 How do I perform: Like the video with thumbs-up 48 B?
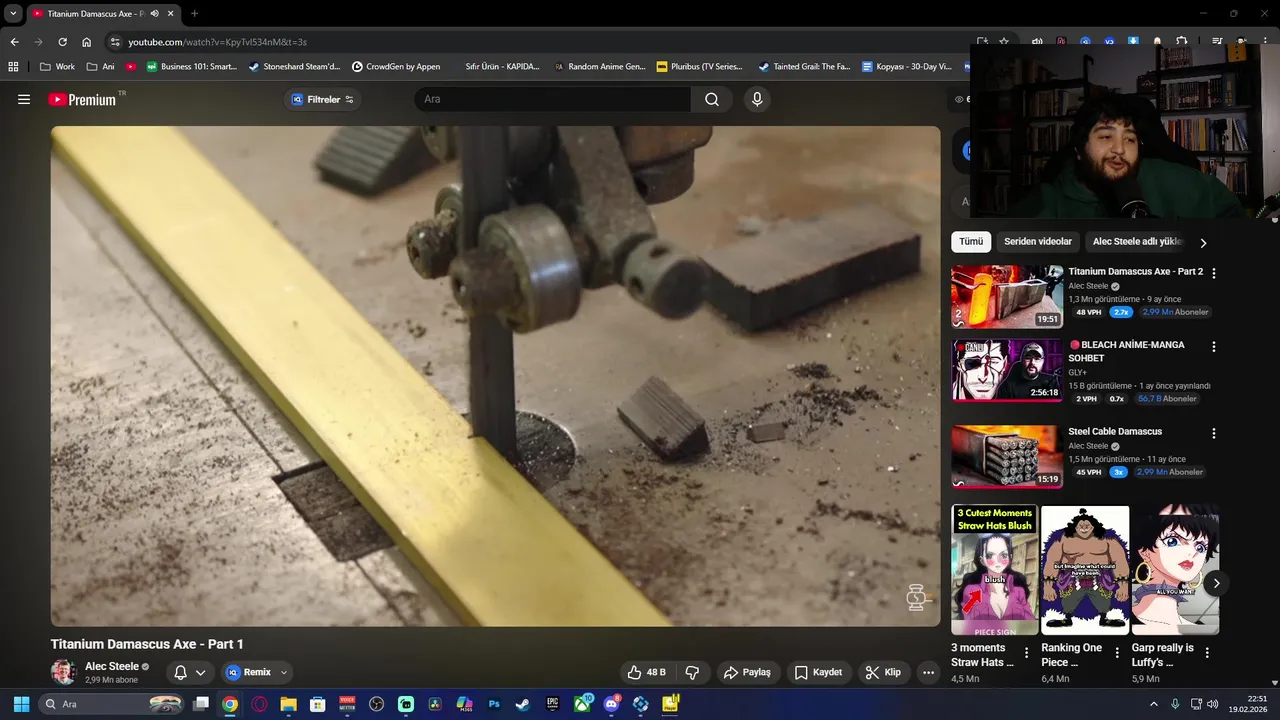pyautogui.click(x=646, y=672)
